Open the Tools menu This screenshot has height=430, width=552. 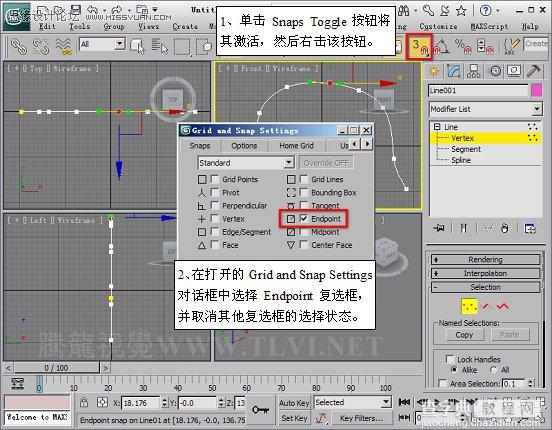(79, 26)
